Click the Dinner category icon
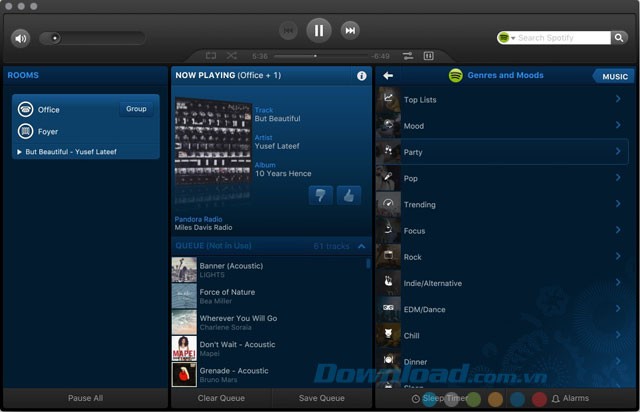 tap(388, 361)
